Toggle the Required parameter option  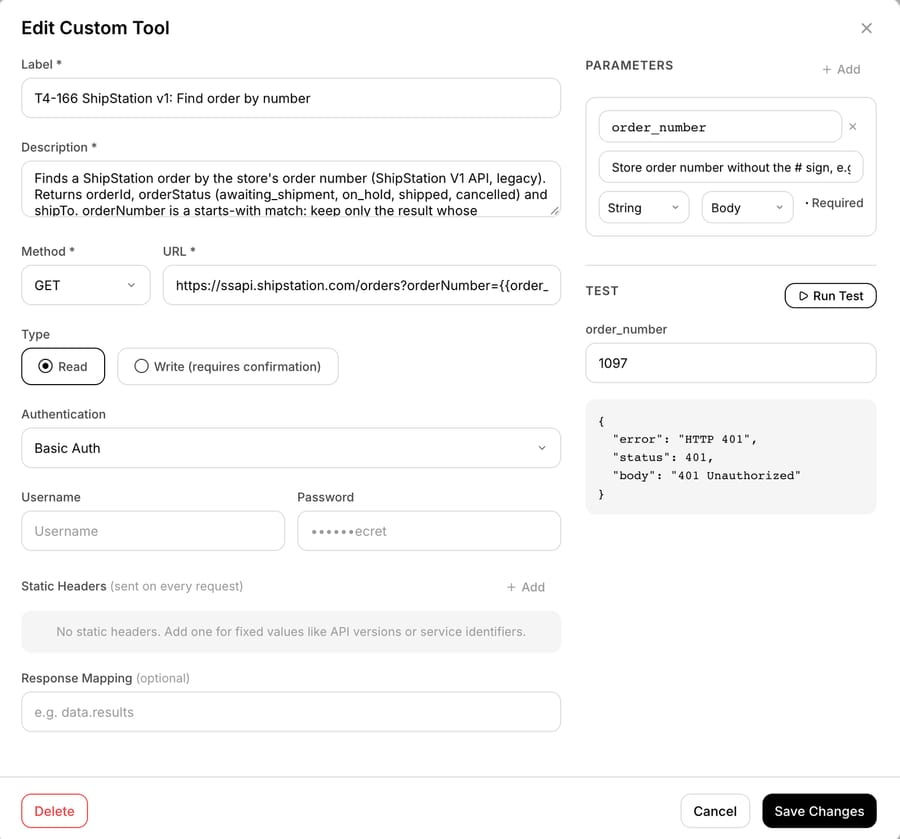coord(834,203)
